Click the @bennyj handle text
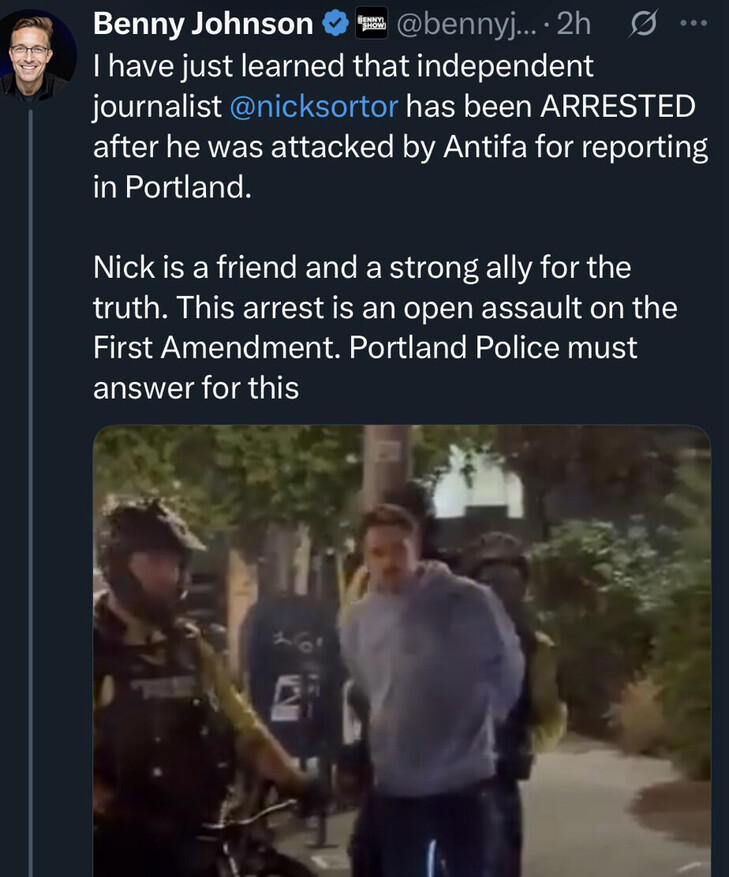Viewport: 729px width, 877px height. pyautogui.click(x=464, y=25)
